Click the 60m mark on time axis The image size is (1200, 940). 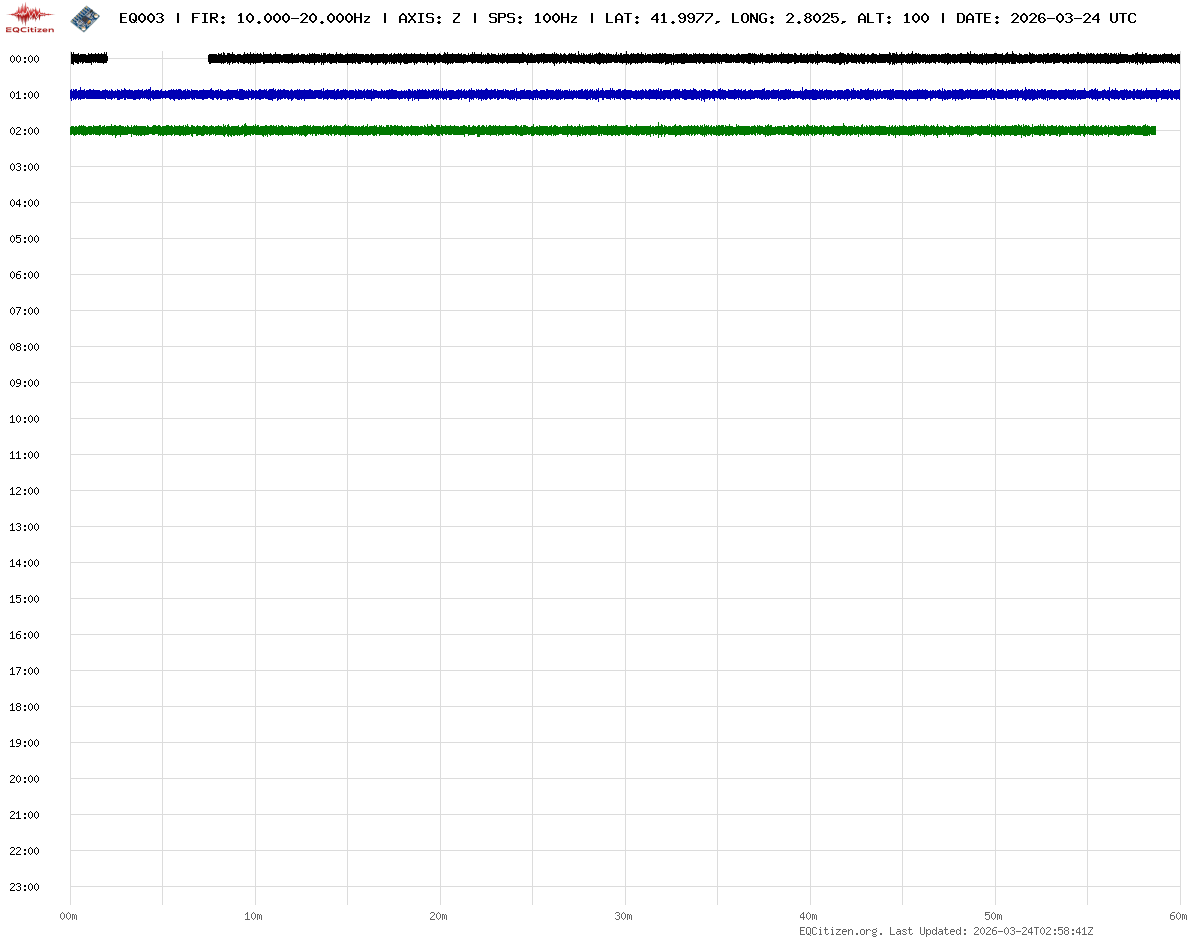[x=1179, y=916]
